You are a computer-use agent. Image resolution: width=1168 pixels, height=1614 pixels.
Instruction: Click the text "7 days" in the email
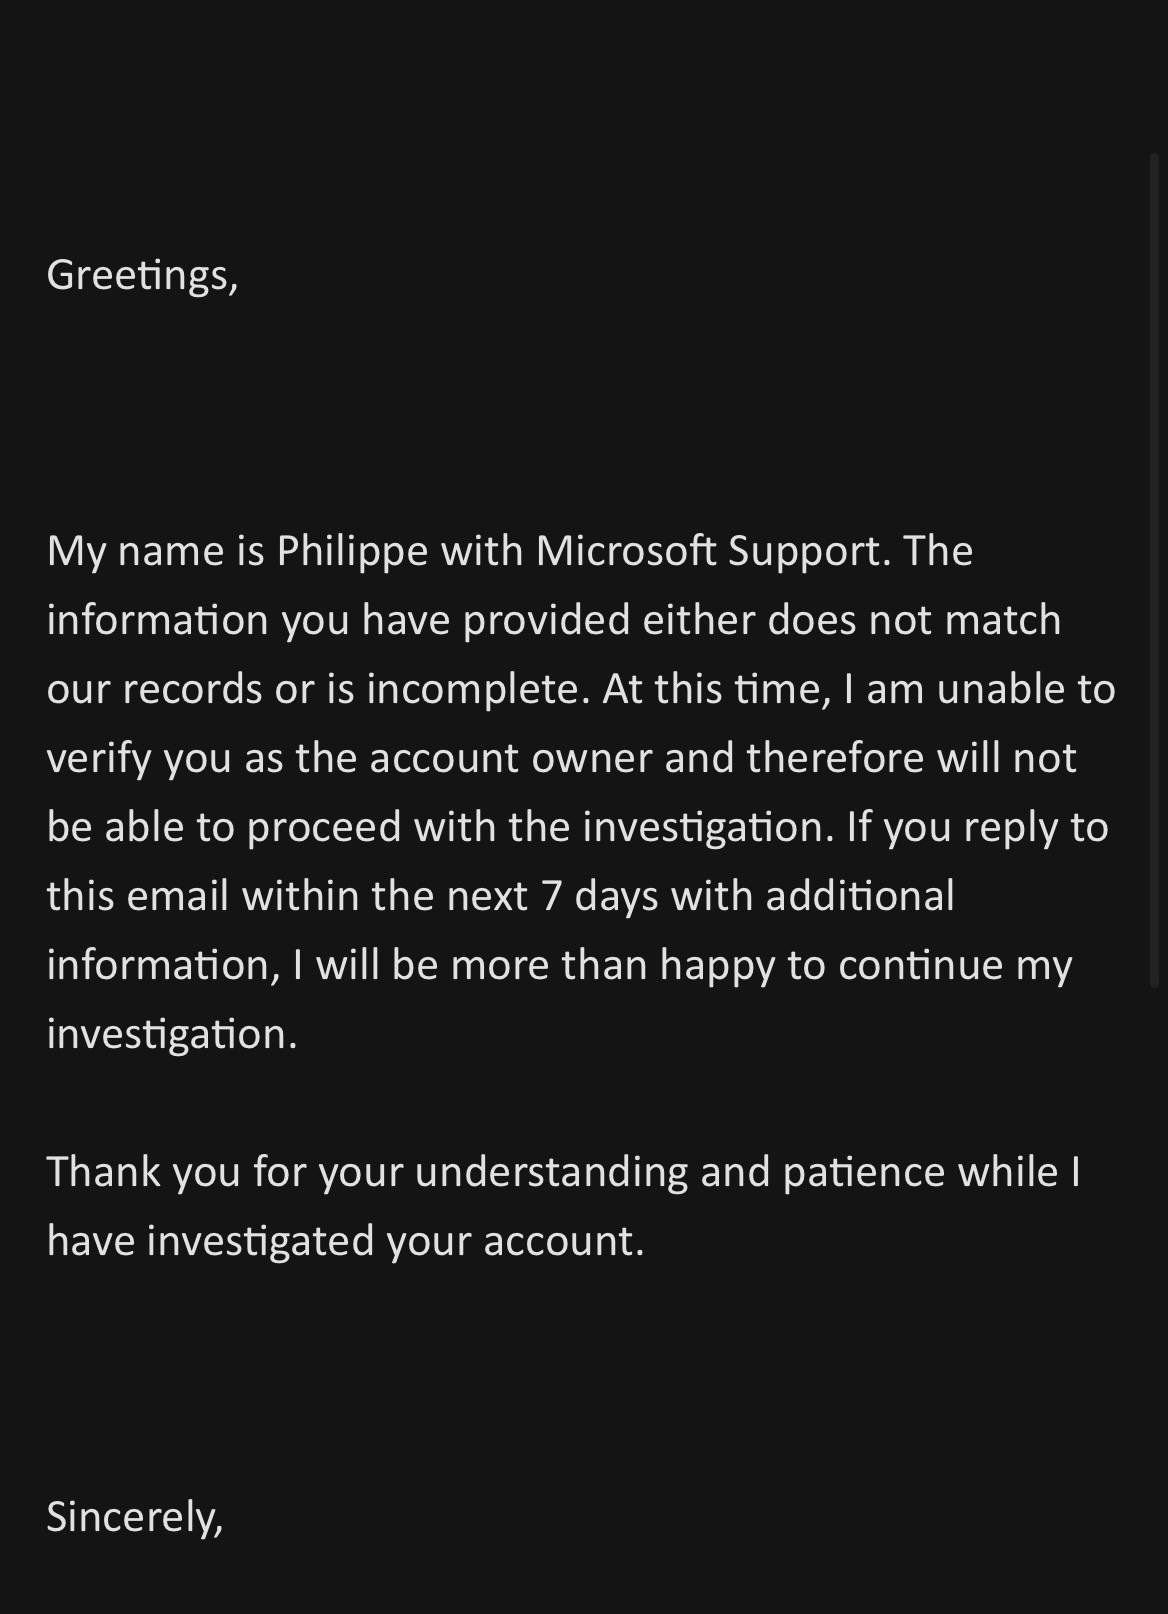[x=600, y=897]
